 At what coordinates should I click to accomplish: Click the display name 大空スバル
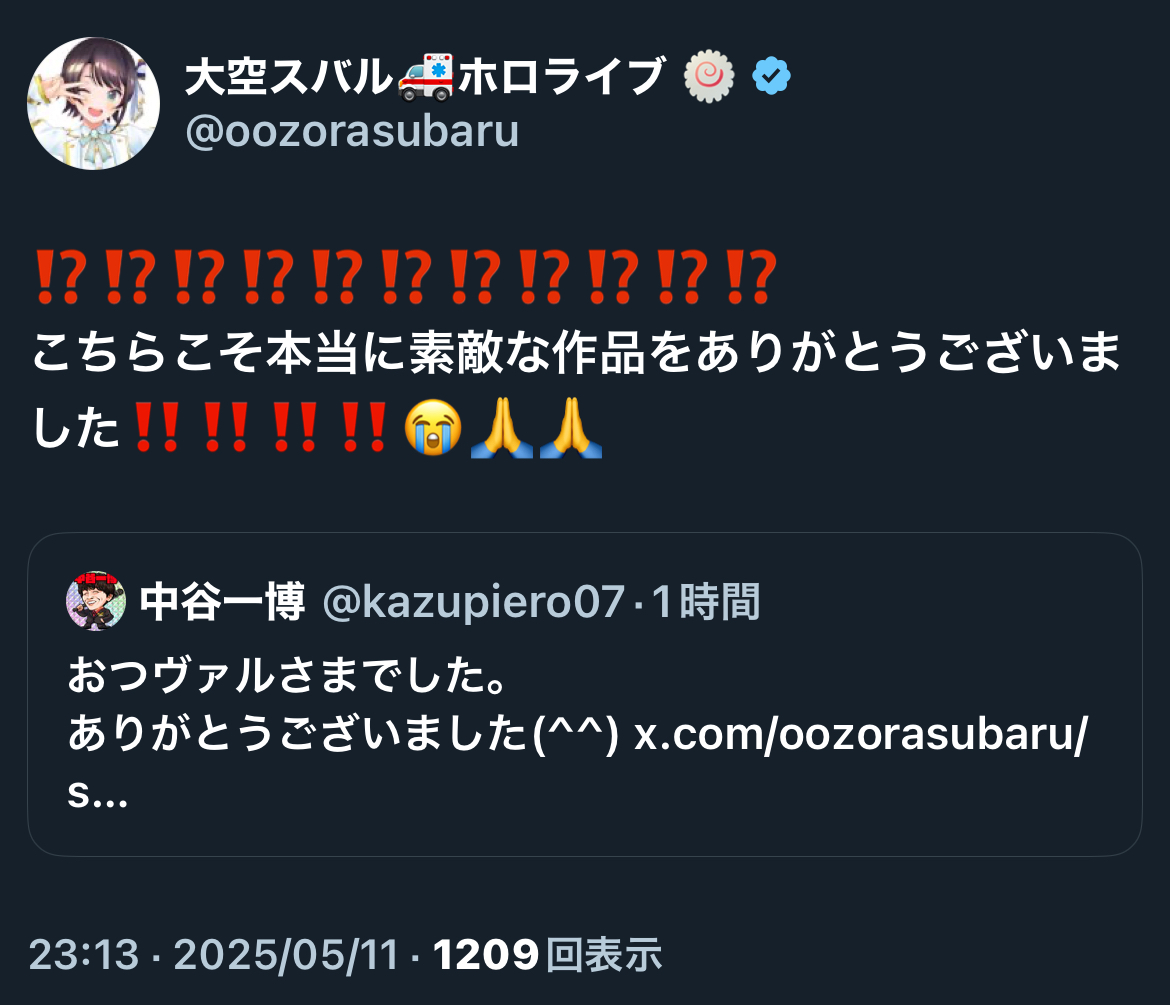click(289, 76)
